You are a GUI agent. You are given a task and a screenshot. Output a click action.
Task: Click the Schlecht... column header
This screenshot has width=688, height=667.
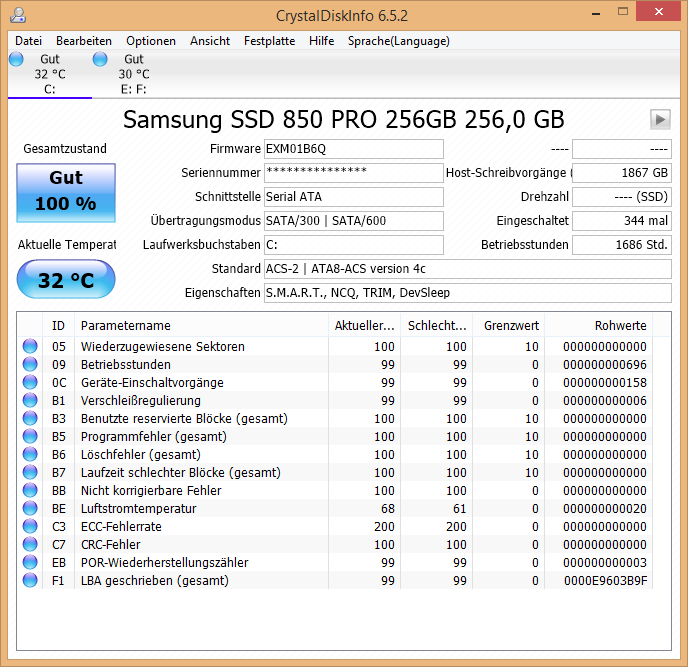[x=437, y=326]
